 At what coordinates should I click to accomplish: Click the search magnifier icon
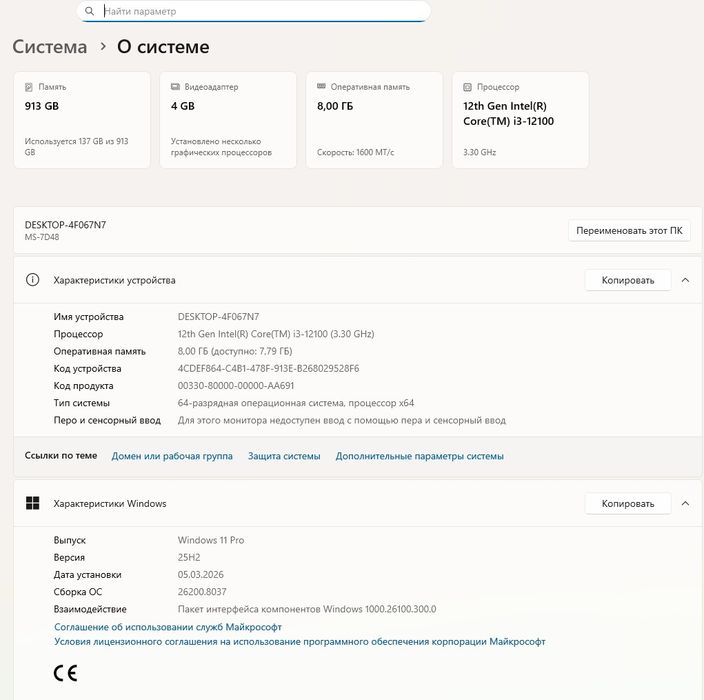[x=89, y=11]
